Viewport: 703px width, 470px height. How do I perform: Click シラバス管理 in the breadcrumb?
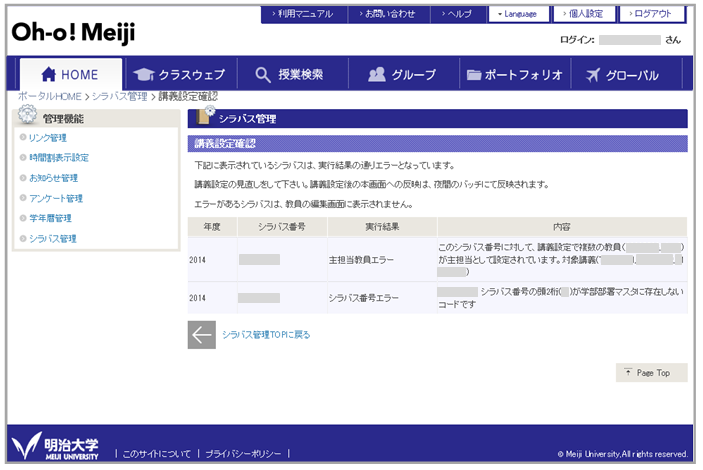[x=120, y=96]
